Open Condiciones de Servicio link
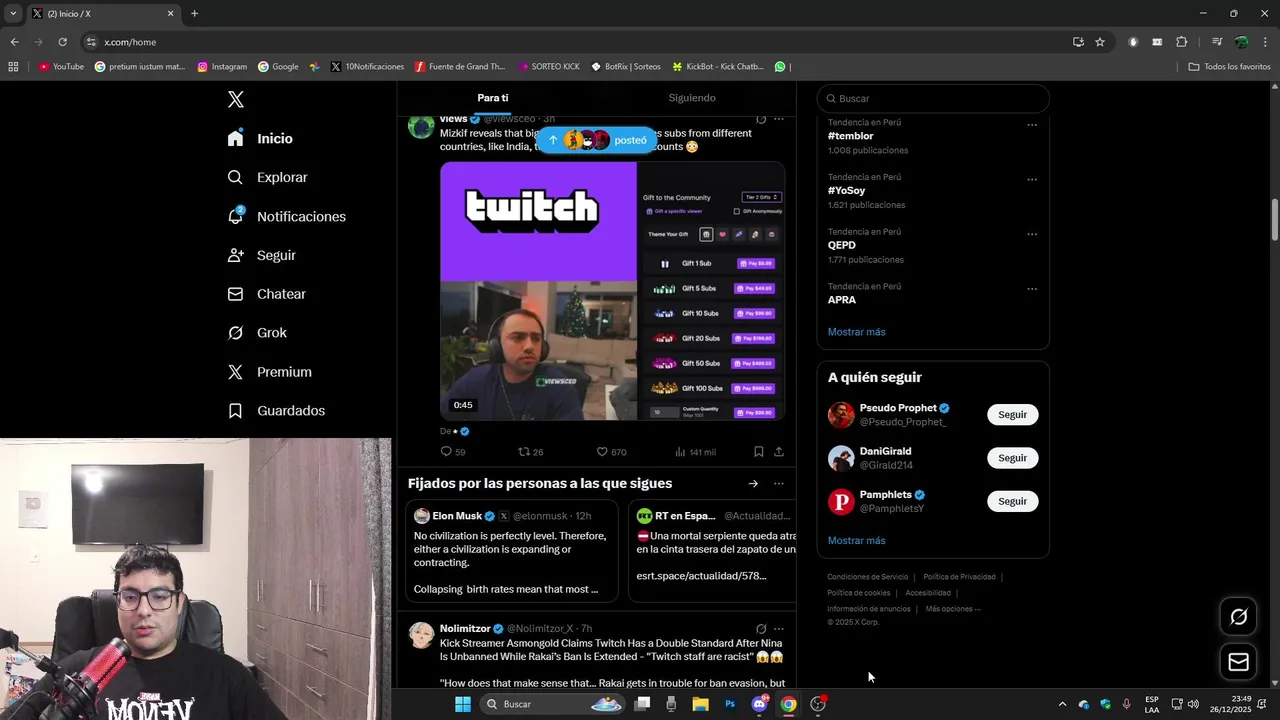 click(x=867, y=577)
